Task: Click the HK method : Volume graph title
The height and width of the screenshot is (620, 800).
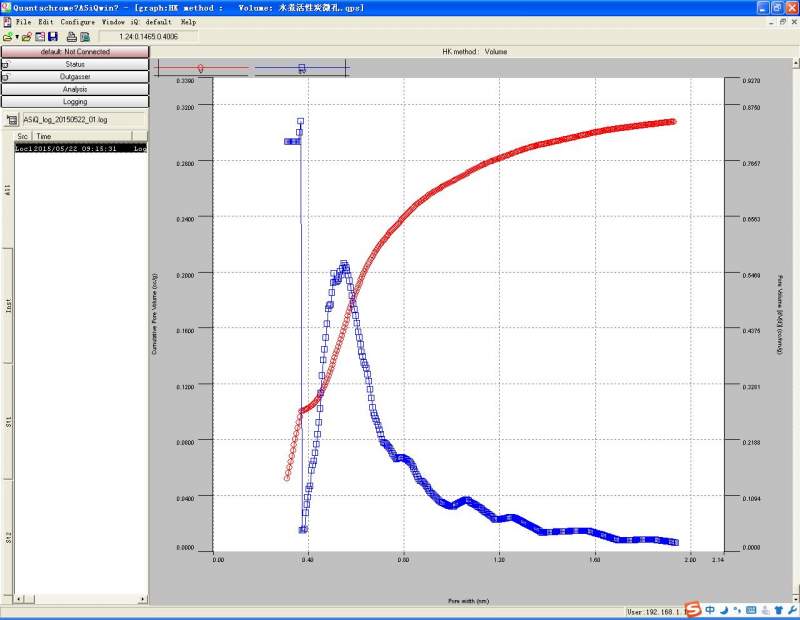Action: (474, 52)
